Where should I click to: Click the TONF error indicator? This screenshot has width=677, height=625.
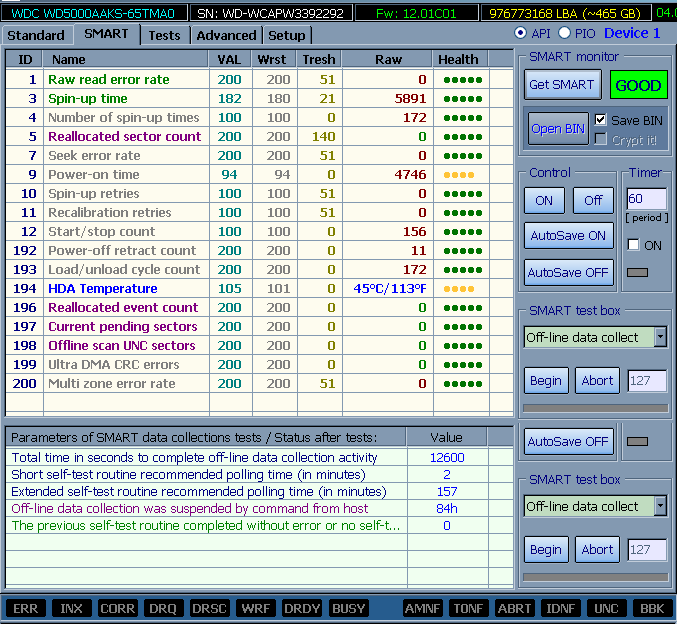468,609
